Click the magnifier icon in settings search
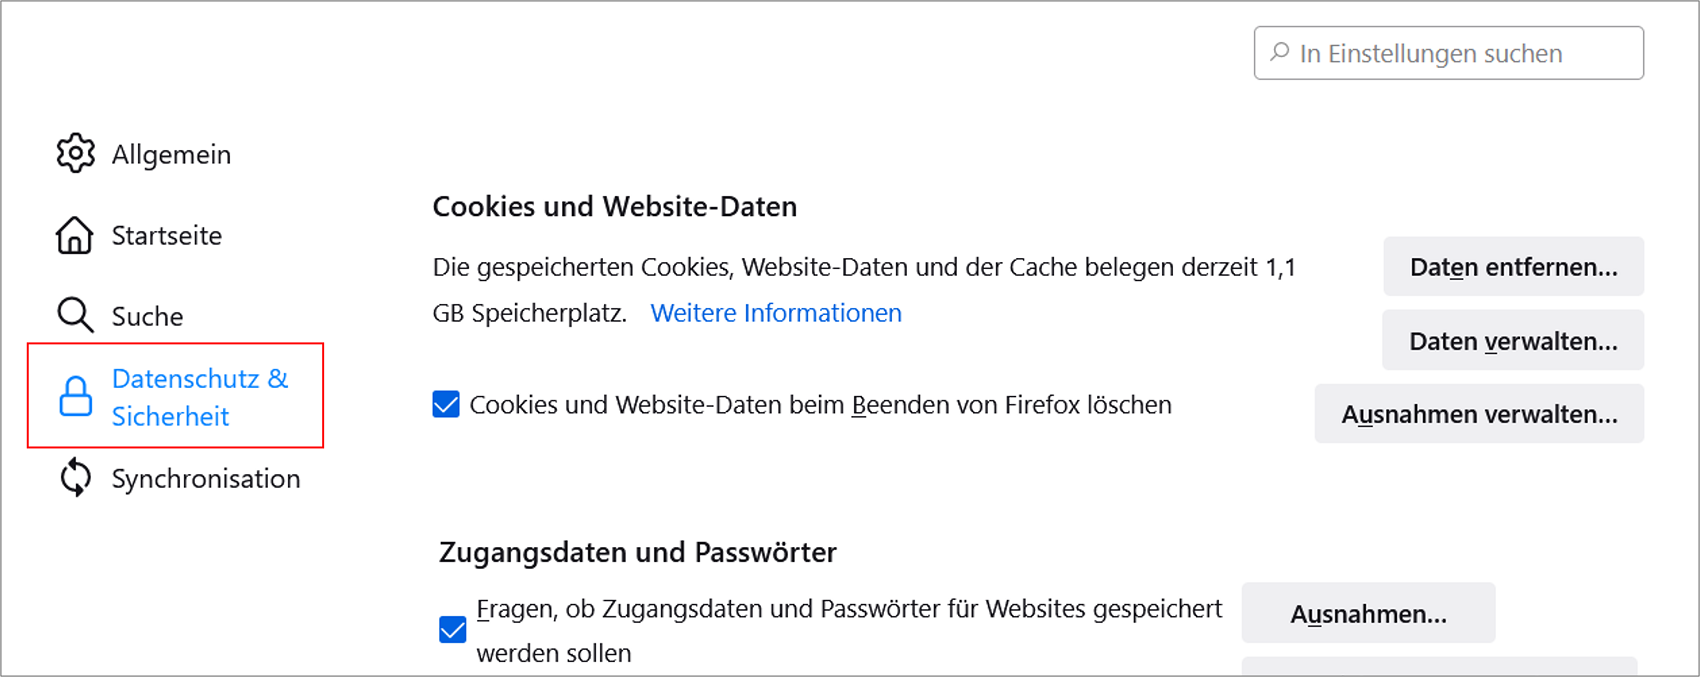Viewport: 1700px width, 677px height. click(1279, 53)
